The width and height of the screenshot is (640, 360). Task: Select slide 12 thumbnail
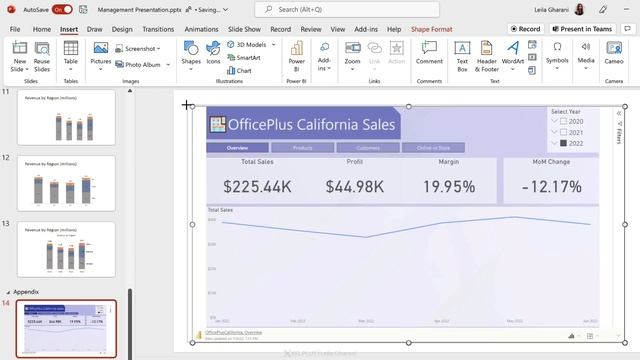(66, 183)
